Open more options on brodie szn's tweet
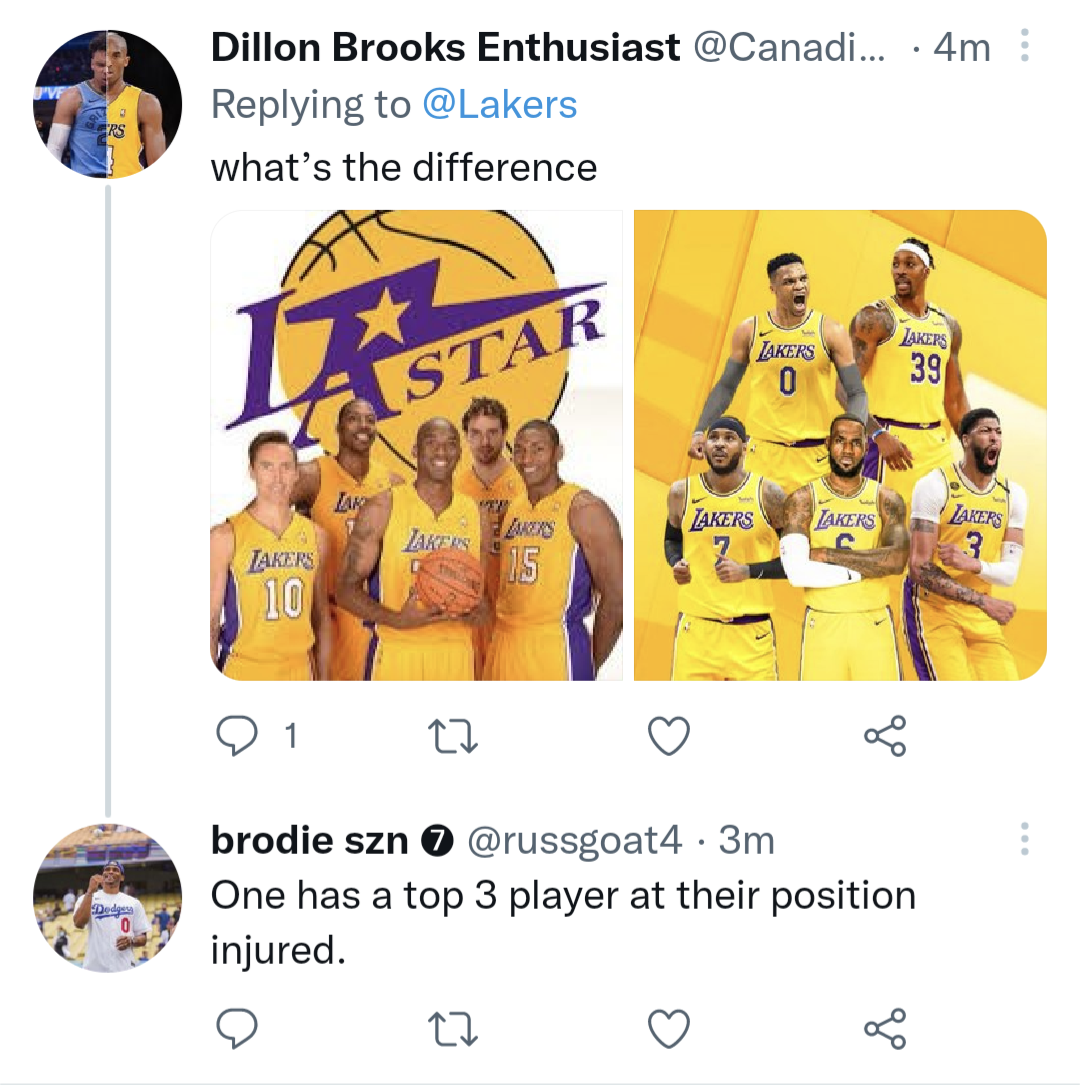The image size is (1080, 1085). click(1024, 840)
